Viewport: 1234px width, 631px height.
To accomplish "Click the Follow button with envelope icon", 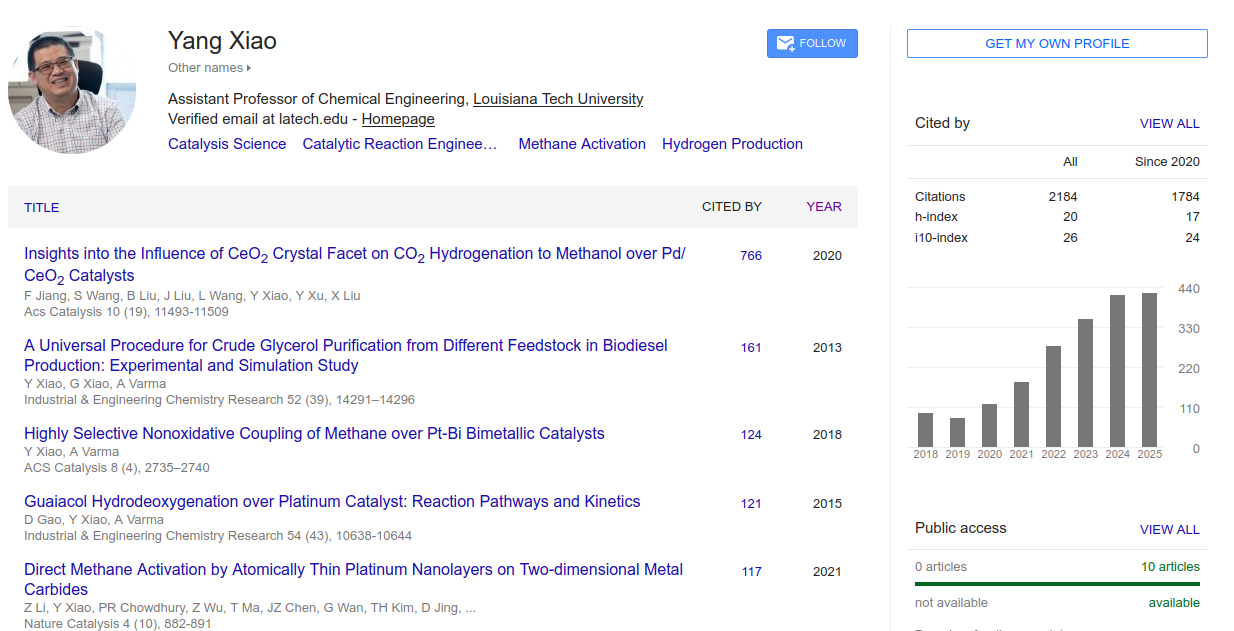I will 811,43.
